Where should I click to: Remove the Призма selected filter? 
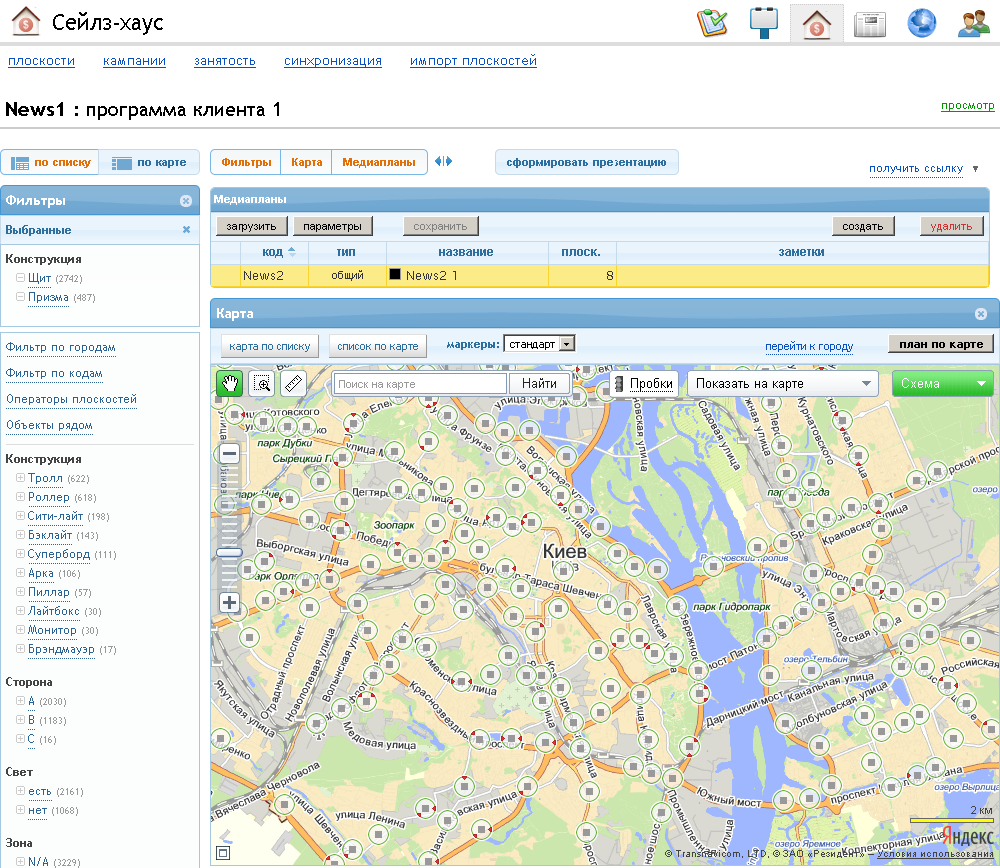click(20, 297)
